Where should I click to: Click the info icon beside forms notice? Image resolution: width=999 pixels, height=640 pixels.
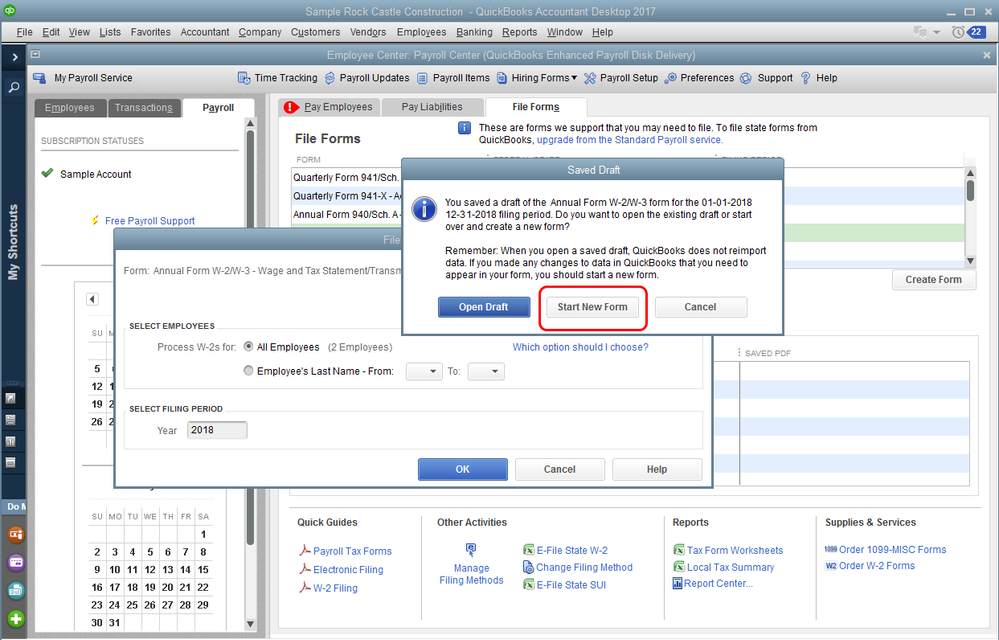click(464, 128)
